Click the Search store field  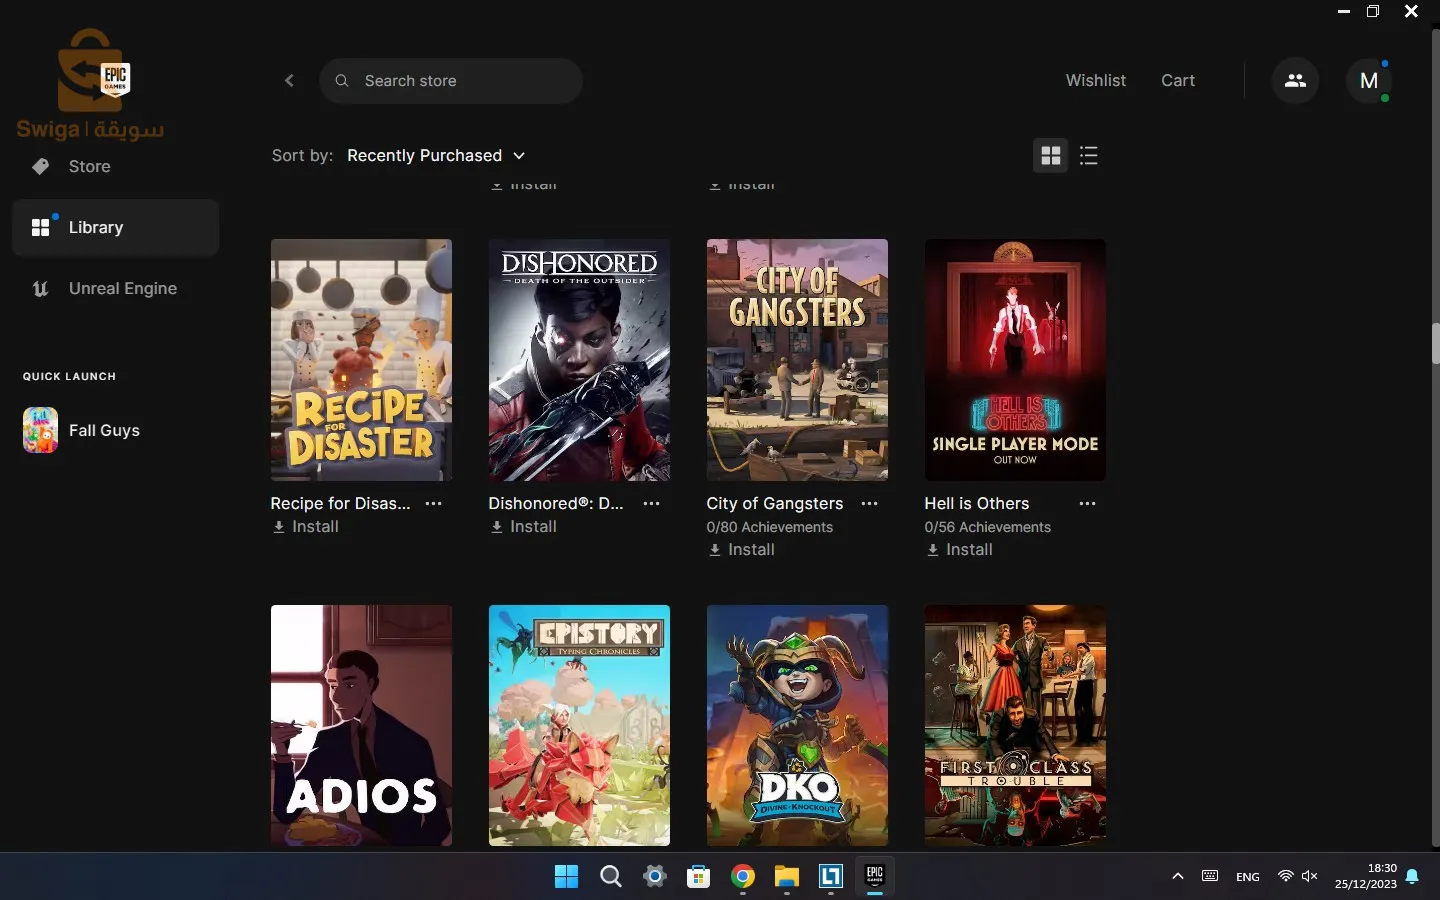pos(451,80)
